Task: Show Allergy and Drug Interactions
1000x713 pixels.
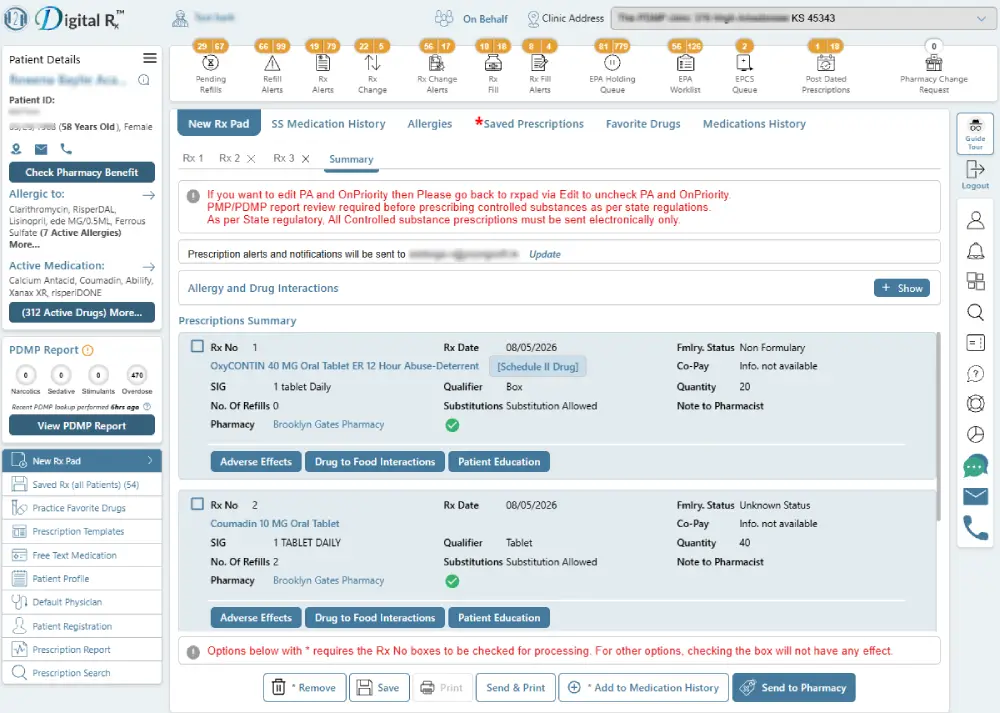Action: pos(902,288)
